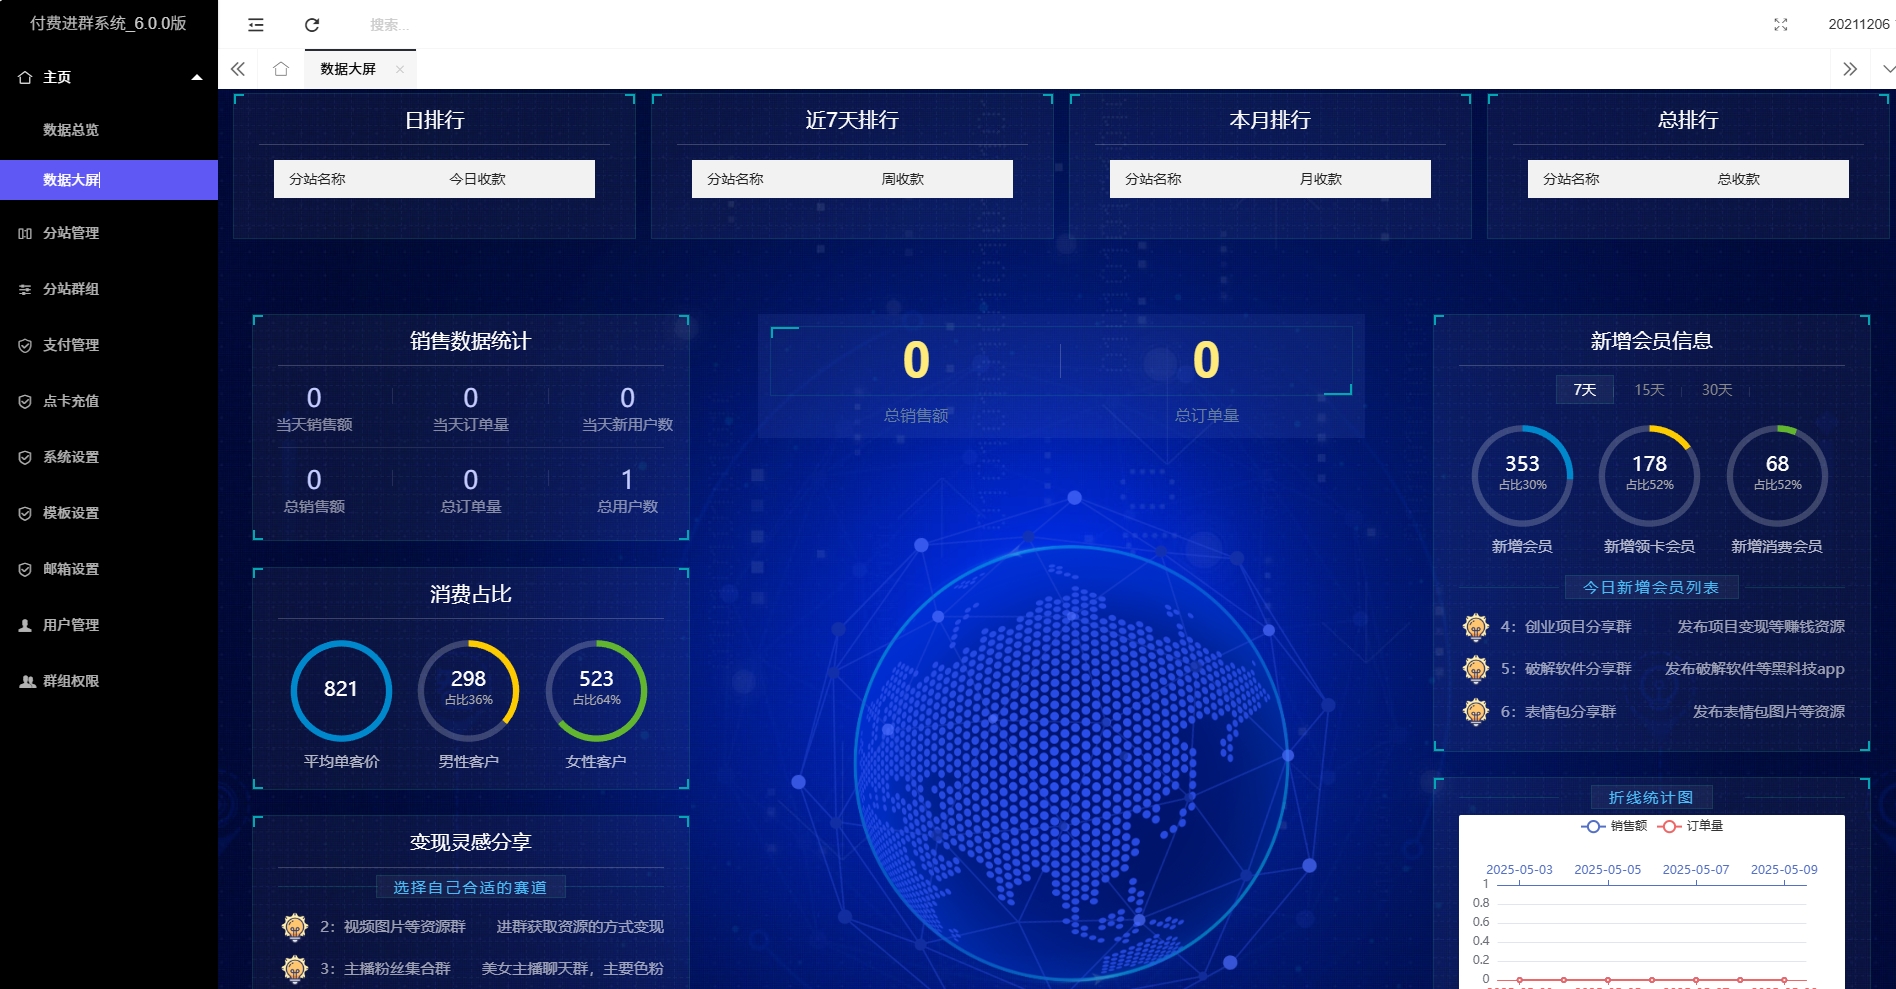
Task: Click the 主页 house icon
Action: (25, 77)
